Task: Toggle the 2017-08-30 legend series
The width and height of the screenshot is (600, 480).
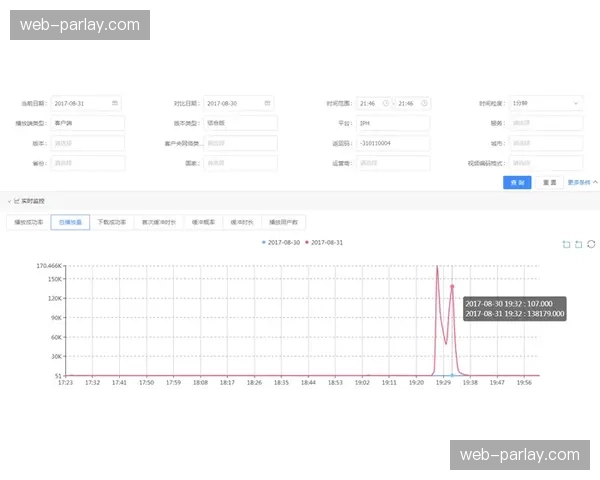Action: [x=283, y=242]
